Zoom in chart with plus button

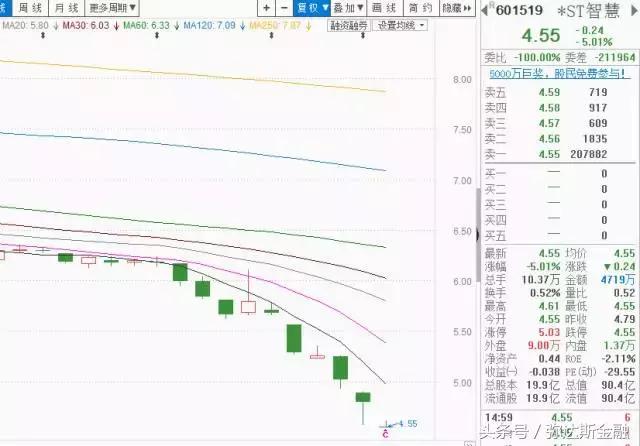267,8
